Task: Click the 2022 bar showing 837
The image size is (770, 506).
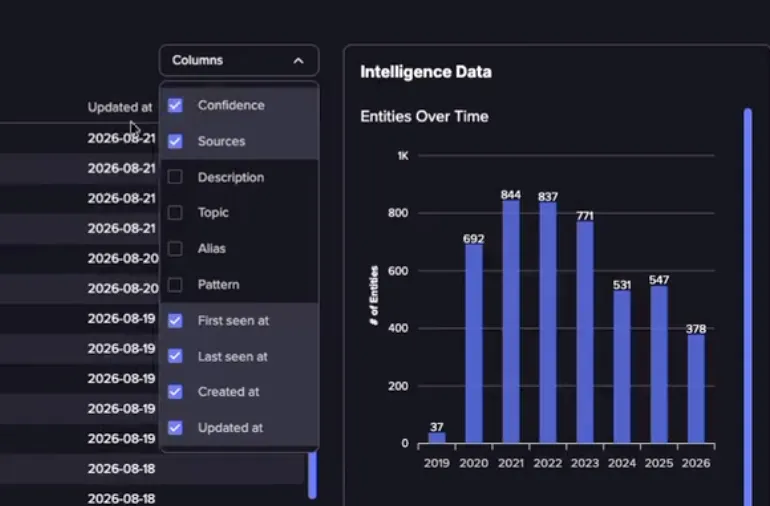Action: tap(548, 323)
